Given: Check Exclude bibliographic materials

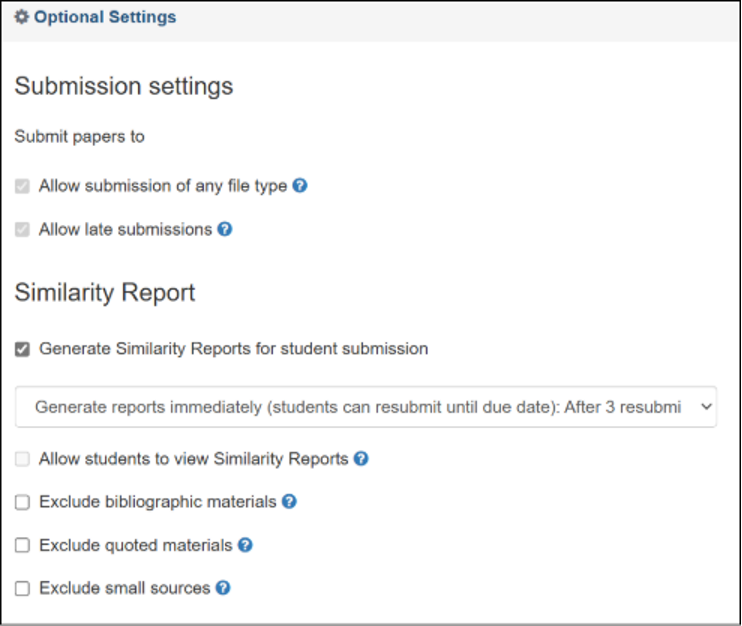Looking at the screenshot, I should [x=22, y=502].
